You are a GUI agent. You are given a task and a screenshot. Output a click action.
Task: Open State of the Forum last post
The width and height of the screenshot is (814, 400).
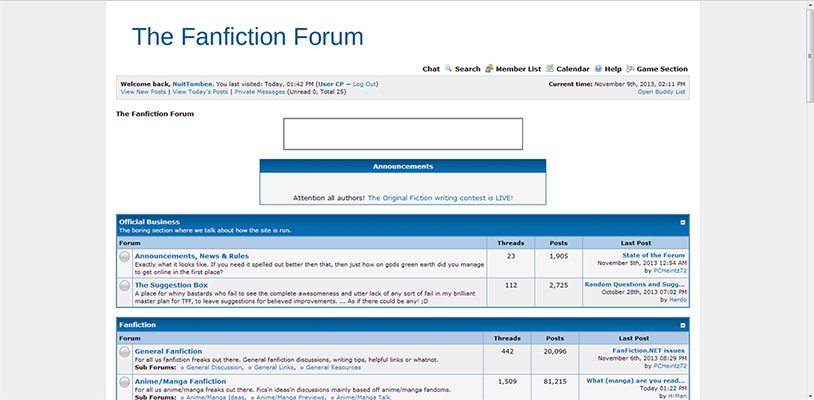[x=653, y=255]
